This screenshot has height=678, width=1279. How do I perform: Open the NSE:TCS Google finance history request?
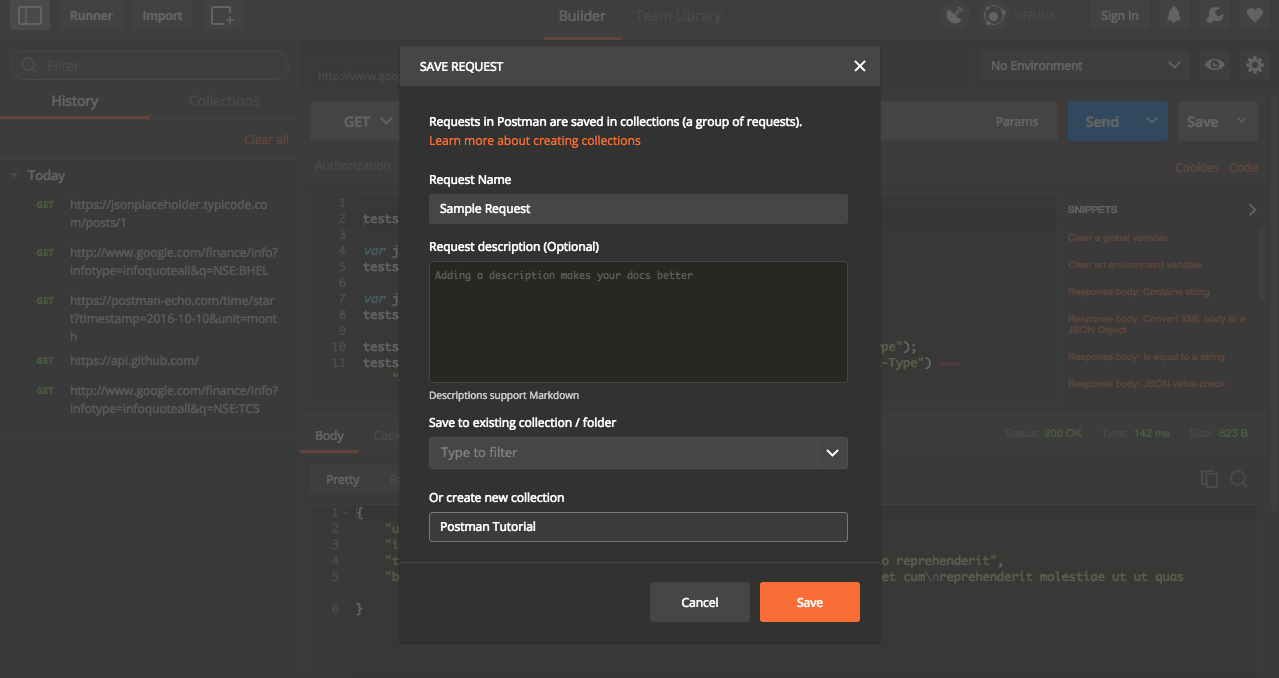174,399
